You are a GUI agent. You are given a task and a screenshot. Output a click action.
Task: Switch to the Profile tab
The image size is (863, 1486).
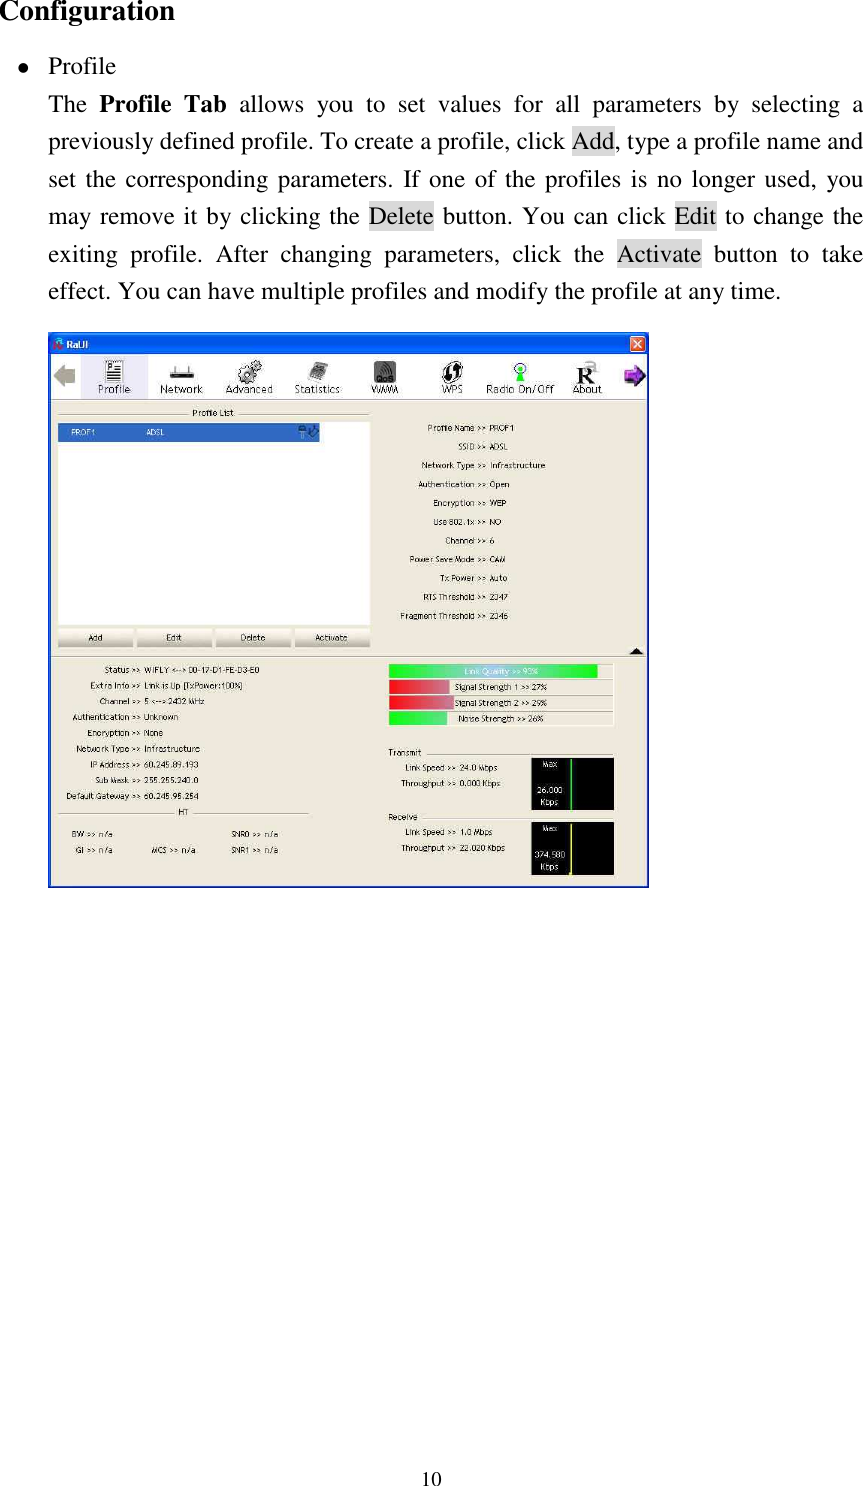(115, 377)
